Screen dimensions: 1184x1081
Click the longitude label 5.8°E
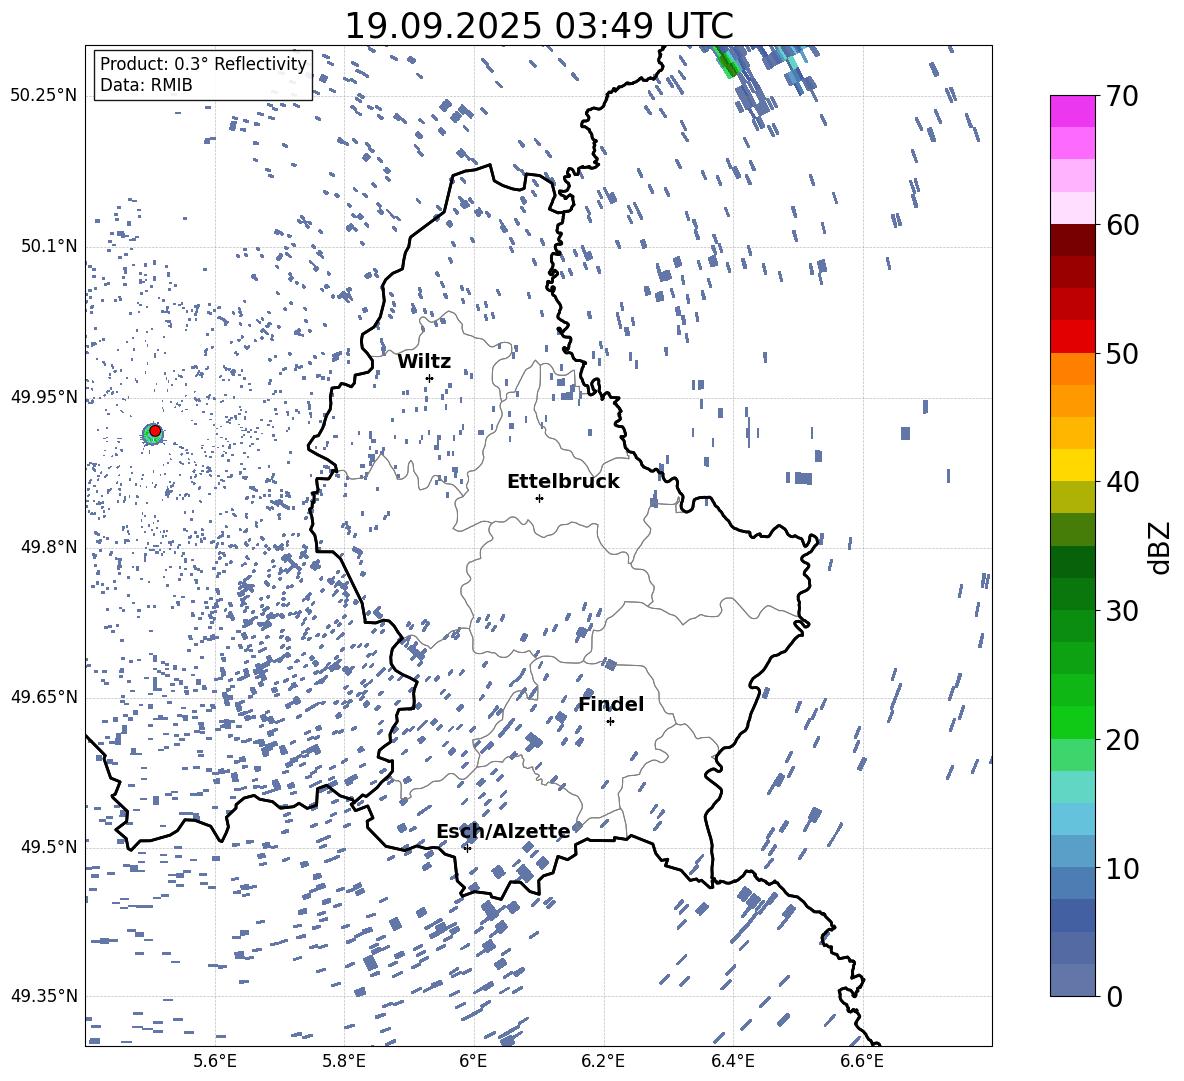coord(344,1061)
